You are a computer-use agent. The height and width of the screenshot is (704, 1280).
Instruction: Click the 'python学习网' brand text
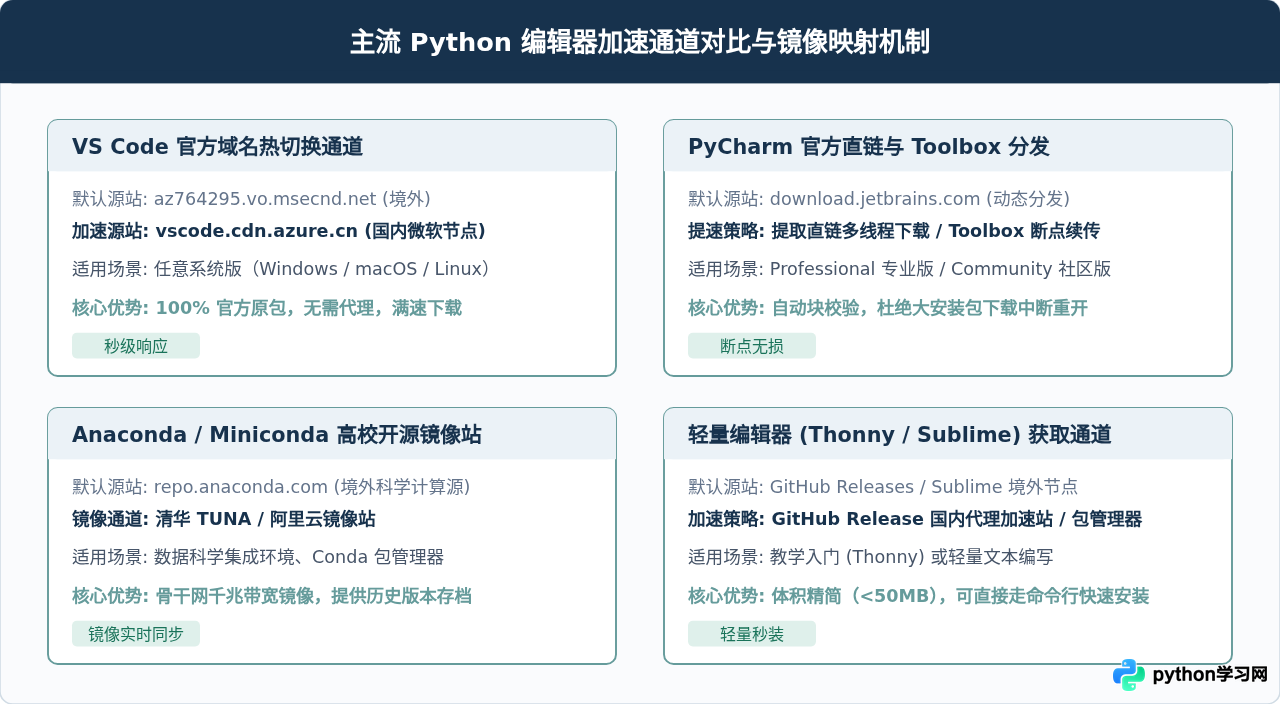[1210, 675]
